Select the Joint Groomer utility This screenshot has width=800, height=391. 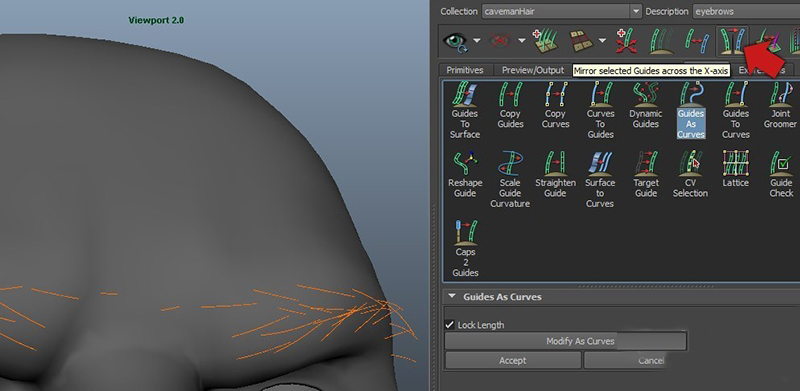coord(780,105)
